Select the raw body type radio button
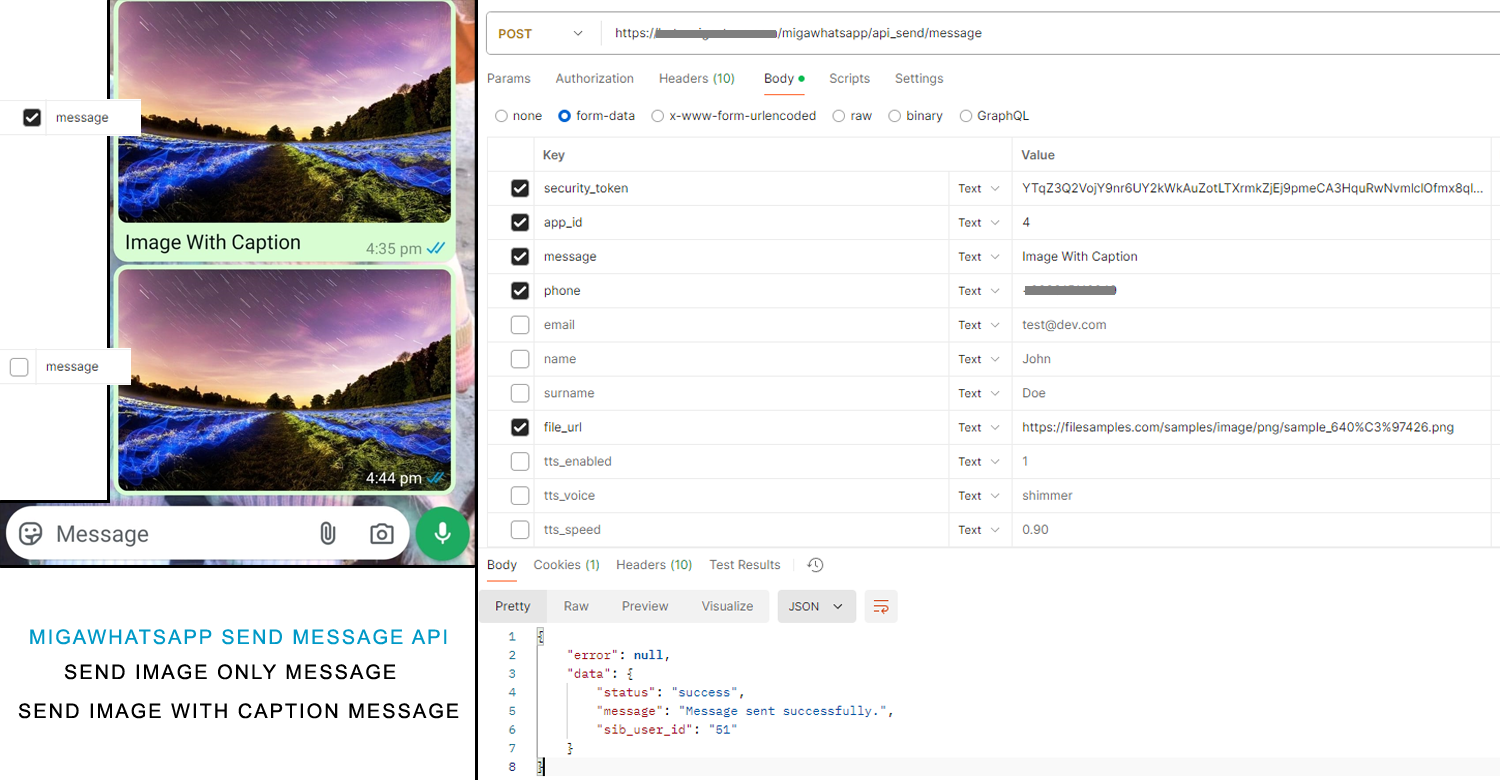Image resolution: width=1500 pixels, height=780 pixels. [839, 116]
